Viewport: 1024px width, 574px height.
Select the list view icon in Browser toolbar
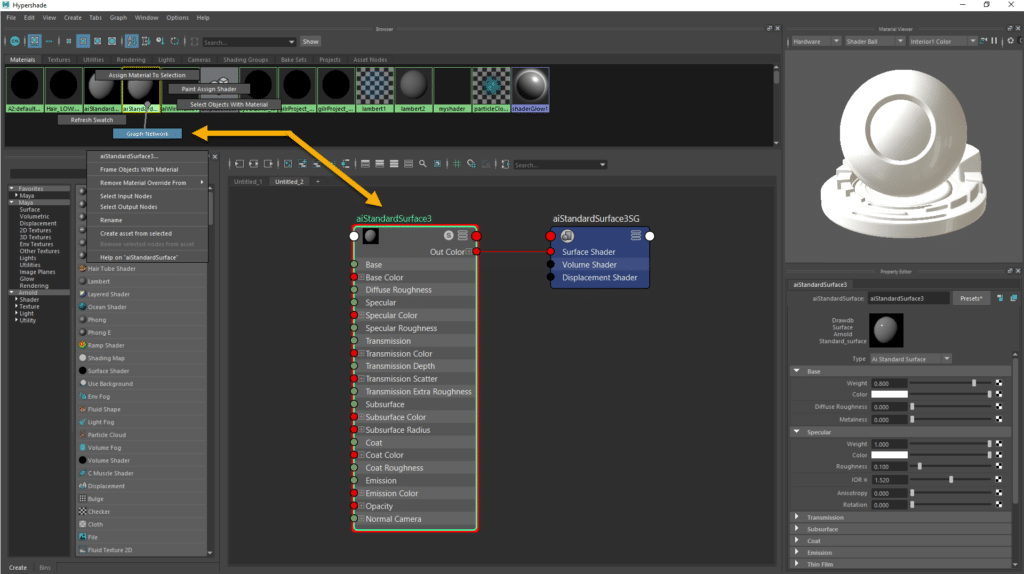(49, 41)
